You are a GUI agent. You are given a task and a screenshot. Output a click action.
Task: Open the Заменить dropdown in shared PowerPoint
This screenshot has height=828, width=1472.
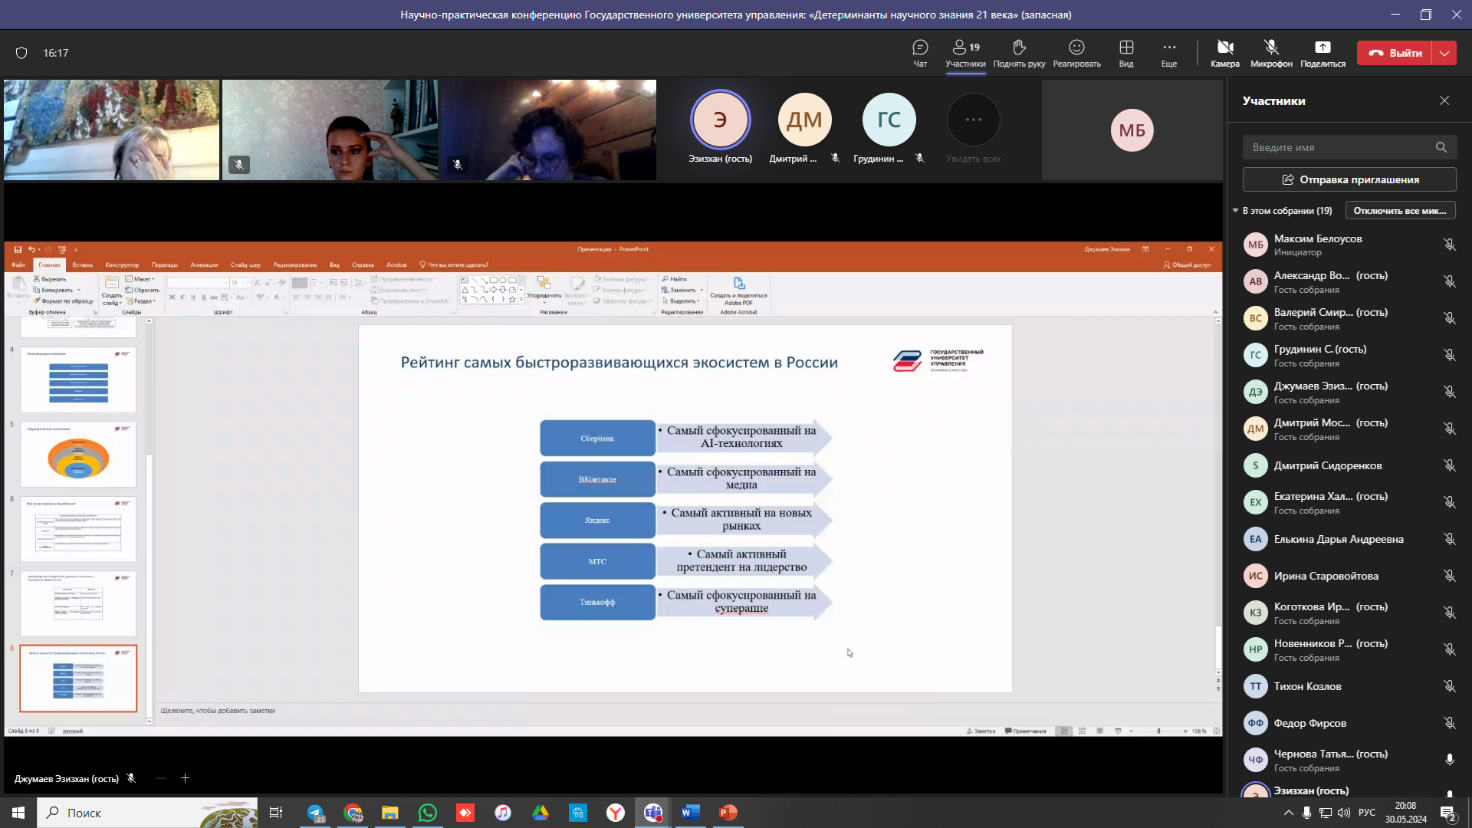(x=682, y=290)
